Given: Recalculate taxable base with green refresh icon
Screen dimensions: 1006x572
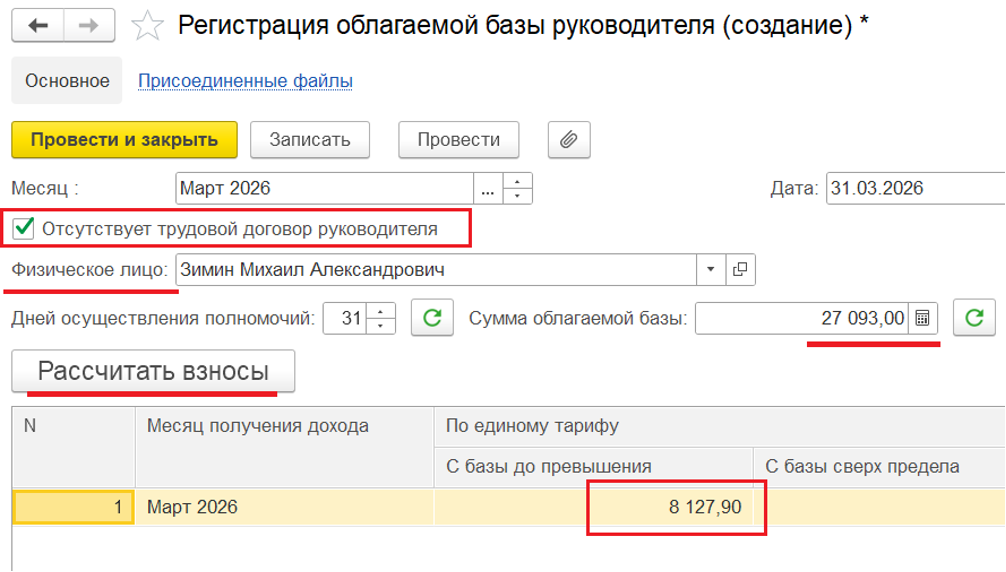Looking at the screenshot, I should [x=974, y=319].
